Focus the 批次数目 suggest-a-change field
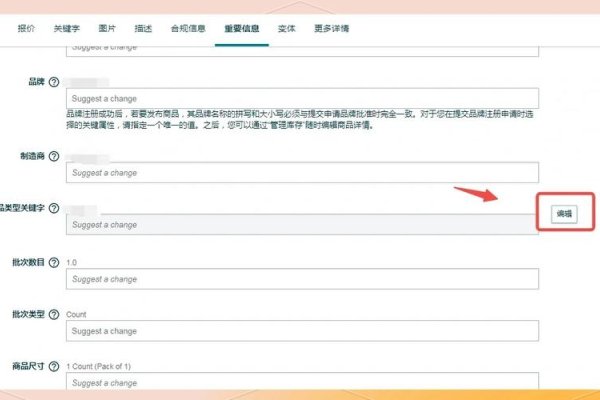Viewport: 600px width, 400px height. (302, 279)
